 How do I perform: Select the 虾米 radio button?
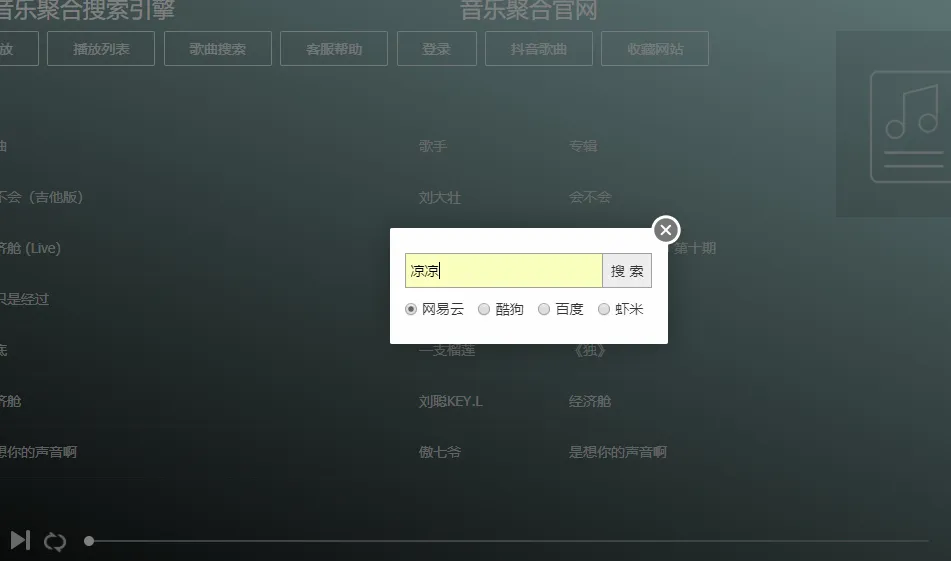click(603, 309)
